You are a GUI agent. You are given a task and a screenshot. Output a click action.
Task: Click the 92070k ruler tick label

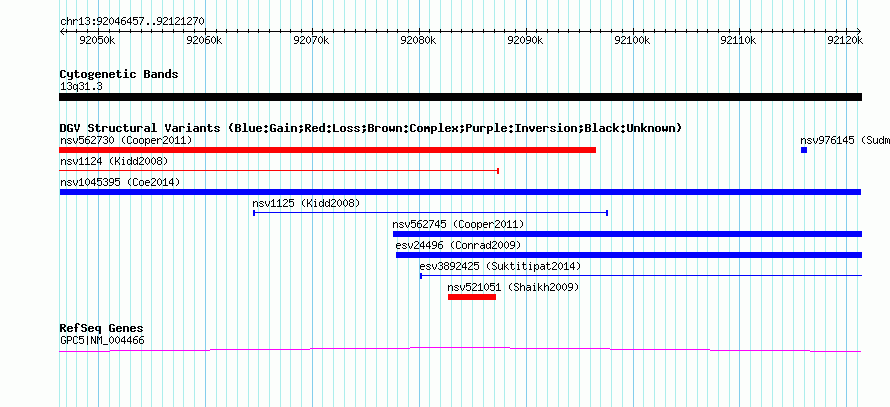[312, 40]
